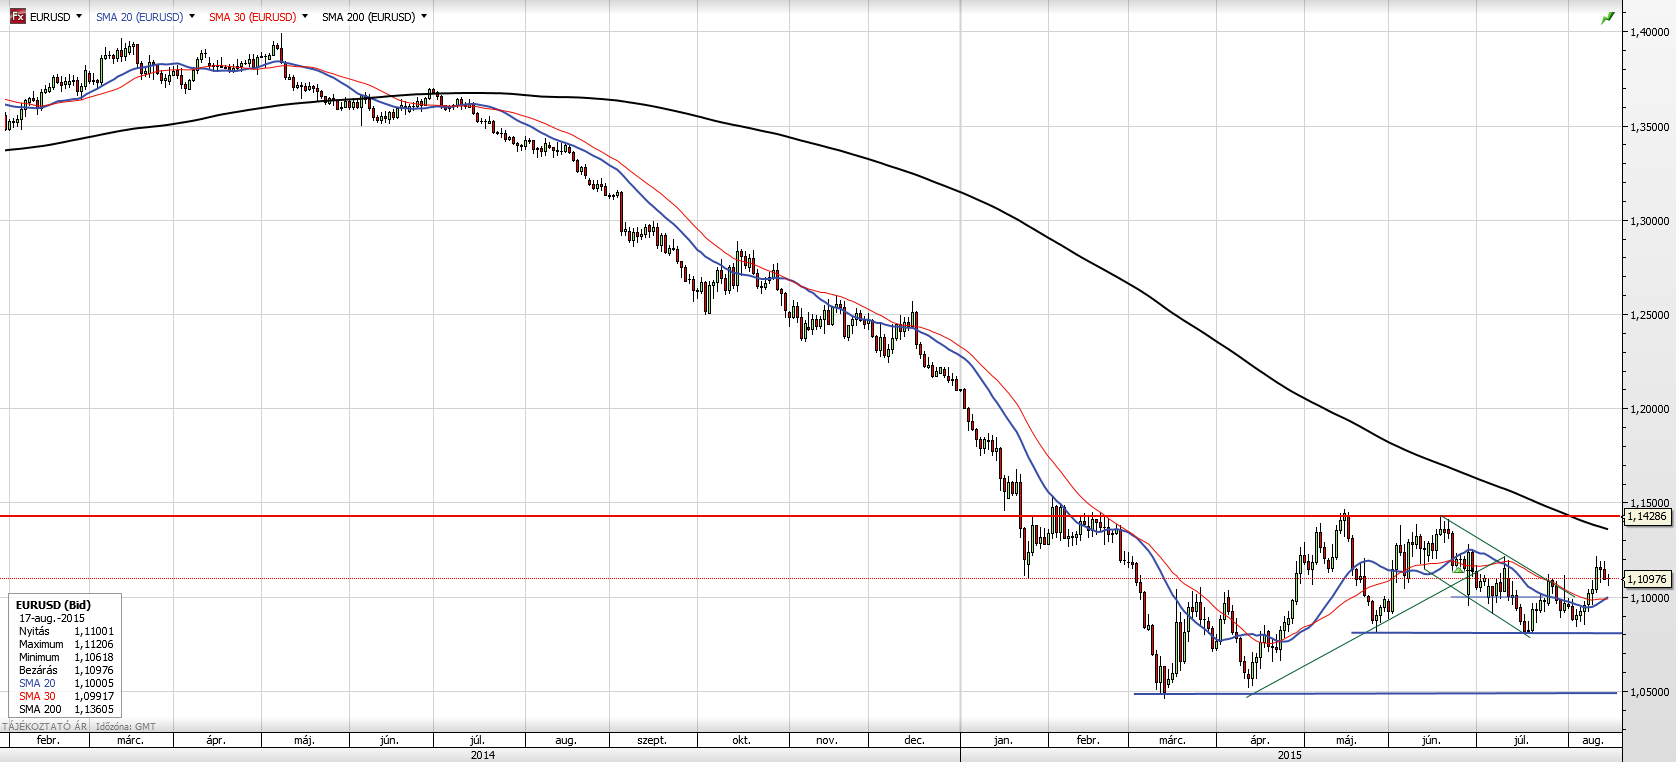Click the 2015 year label on time axis
Image resolution: width=1676 pixels, height=762 pixels.
click(1290, 755)
